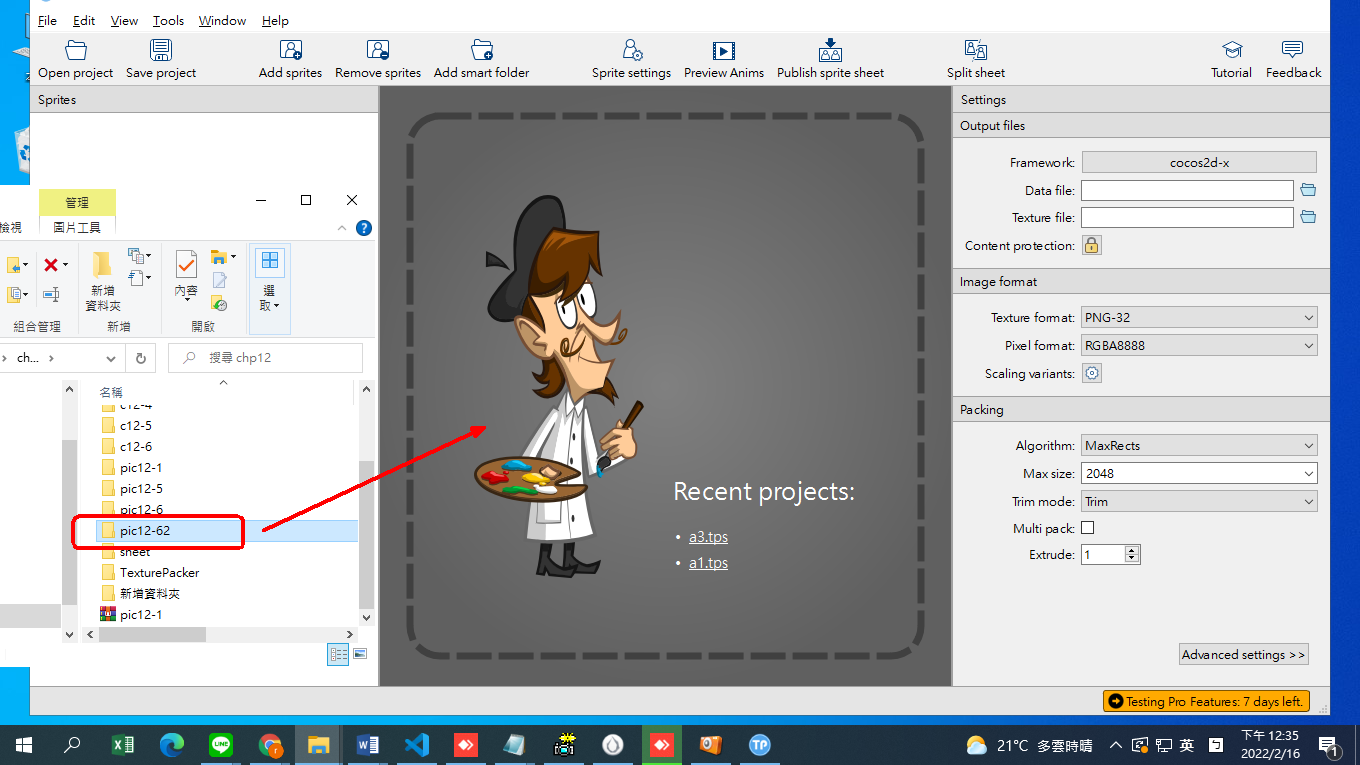Open the Explorer address bar history dropdown

[x=113, y=358]
